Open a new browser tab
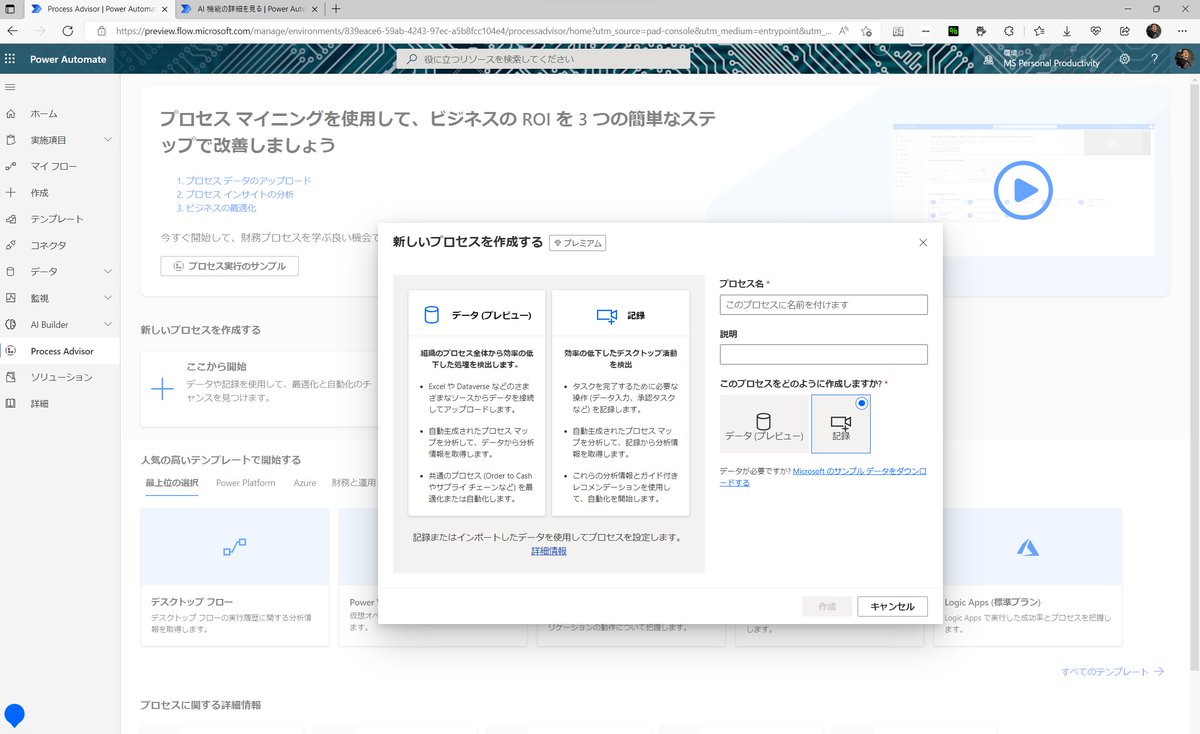The image size is (1200, 734). (335, 8)
